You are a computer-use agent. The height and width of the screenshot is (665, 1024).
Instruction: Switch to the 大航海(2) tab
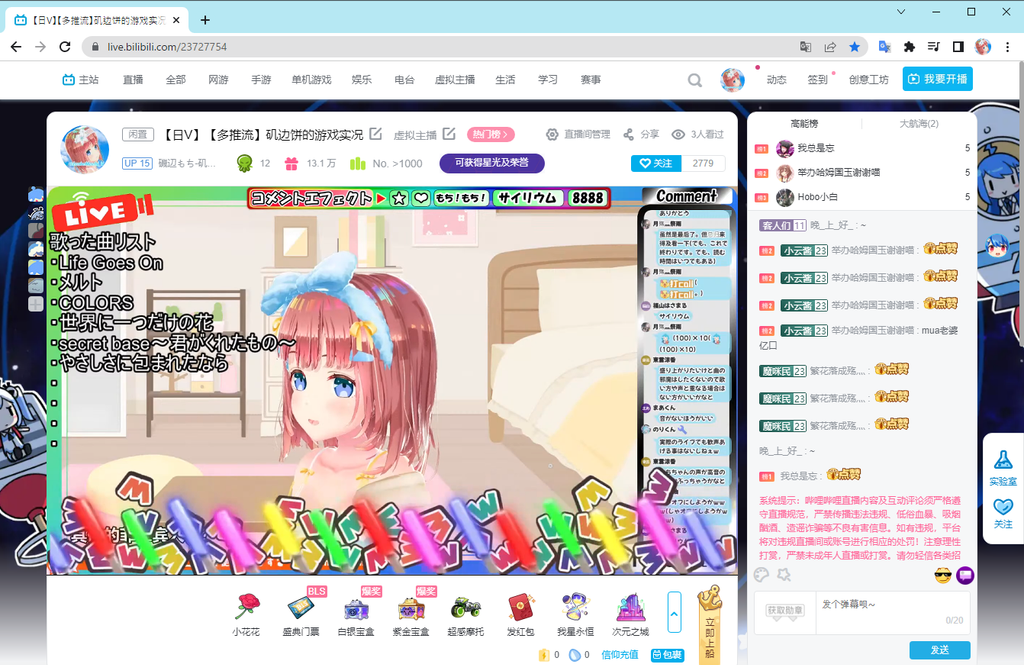[918, 124]
